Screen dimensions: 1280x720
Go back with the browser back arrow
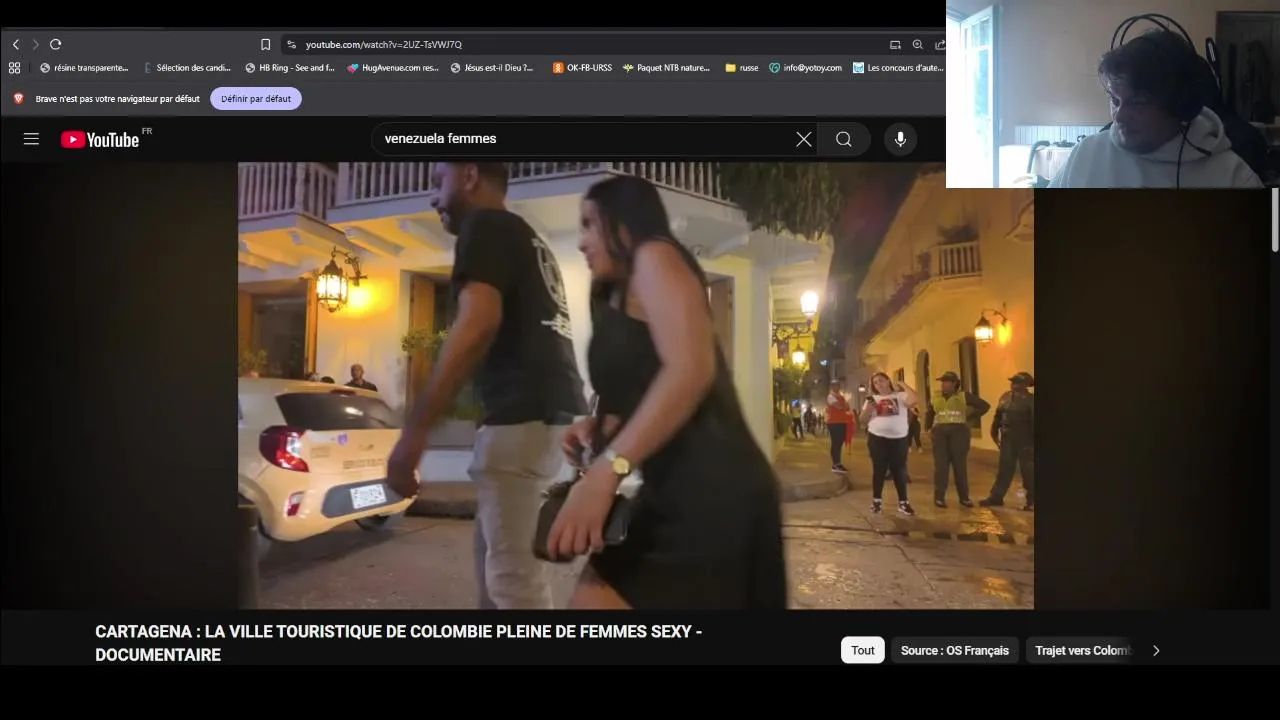coord(16,44)
